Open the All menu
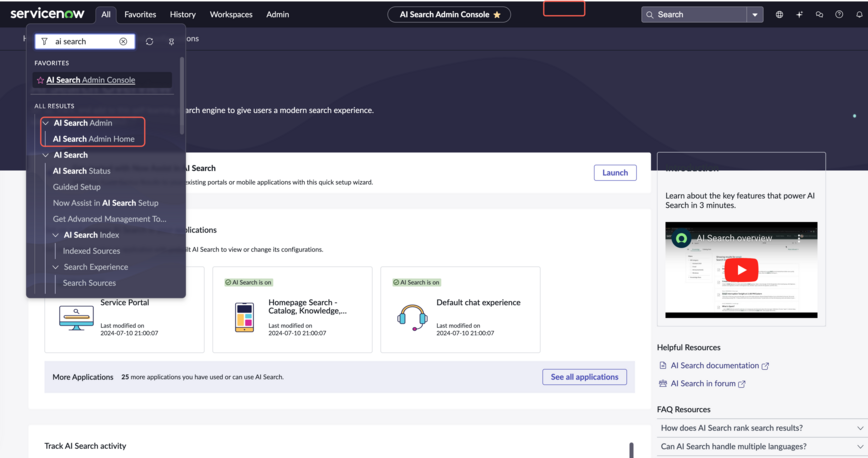This screenshot has width=868, height=458. pos(106,14)
